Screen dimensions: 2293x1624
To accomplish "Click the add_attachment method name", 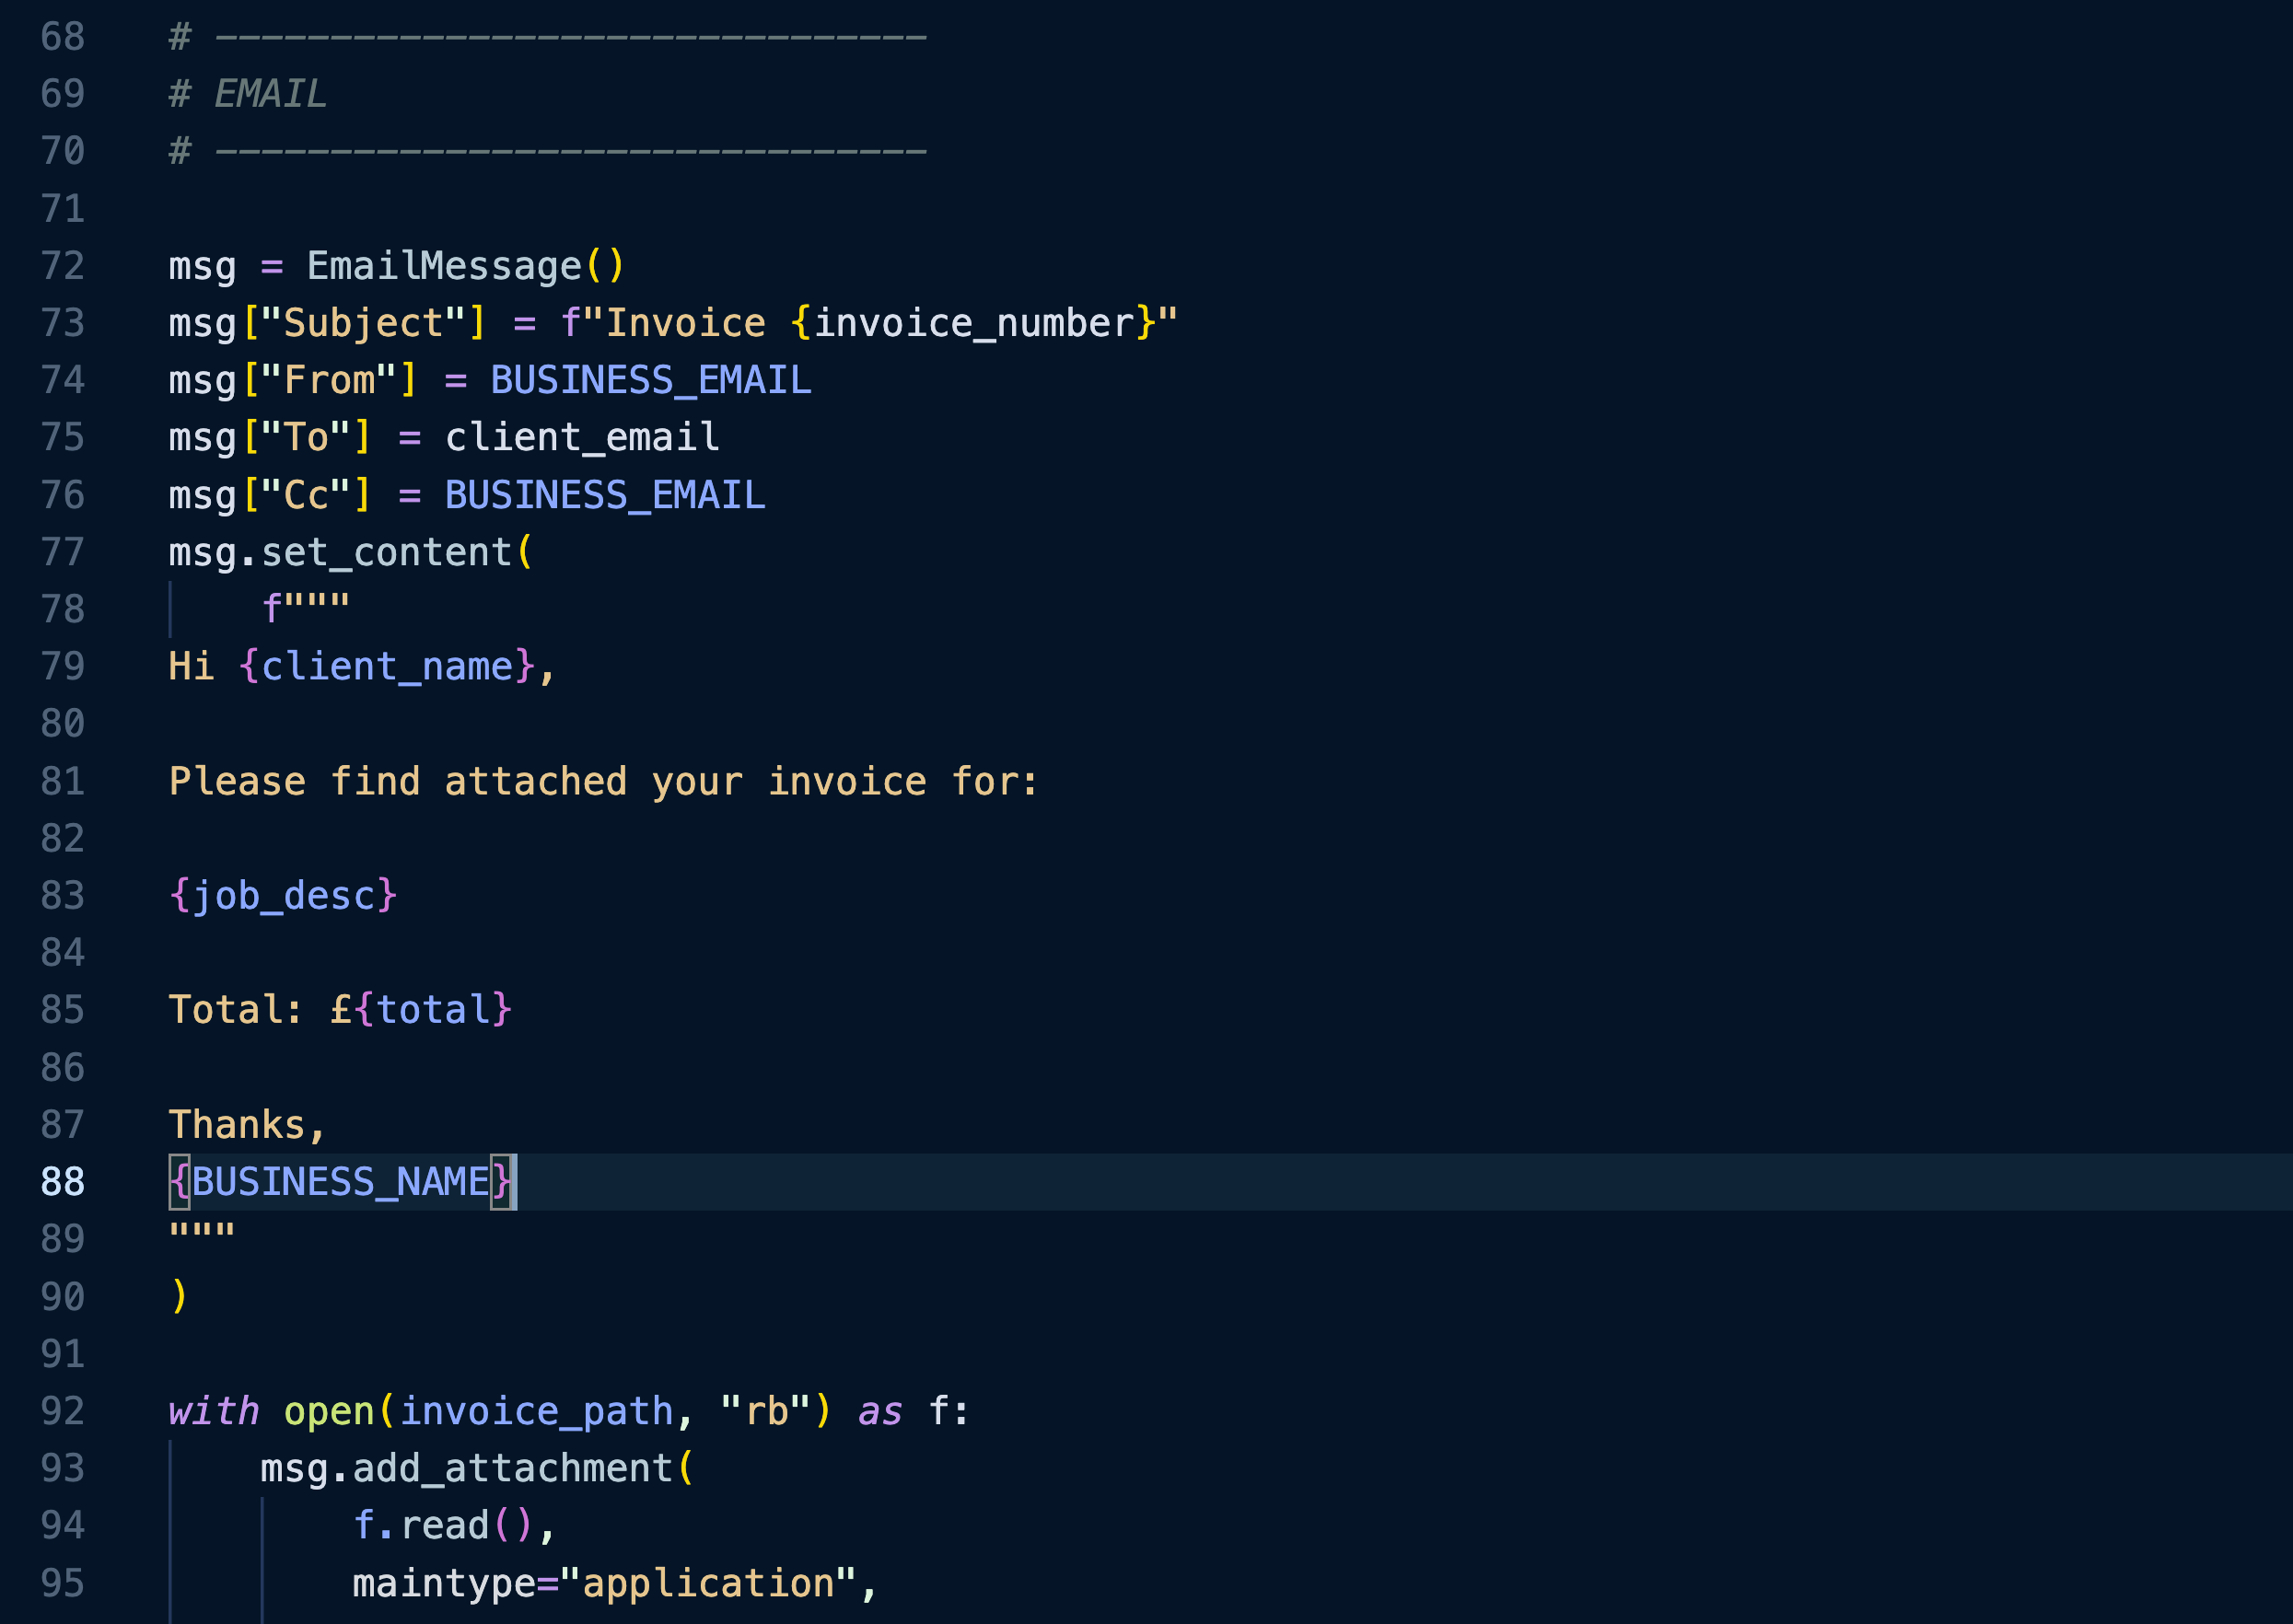I will (512, 1468).
